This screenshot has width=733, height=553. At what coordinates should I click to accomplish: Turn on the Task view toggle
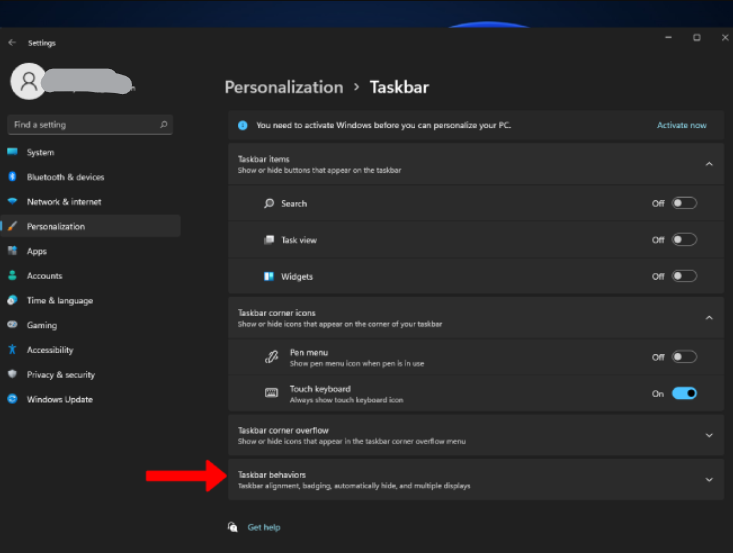[x=684, y=240]
